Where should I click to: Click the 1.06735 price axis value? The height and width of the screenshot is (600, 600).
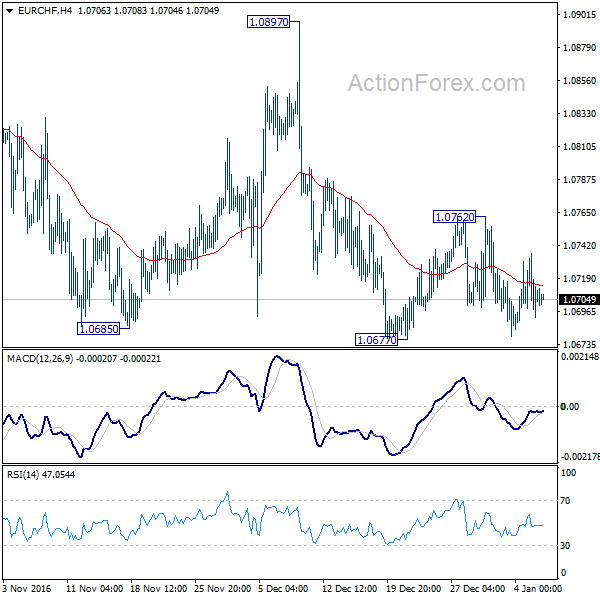click(x=579, y=344)
